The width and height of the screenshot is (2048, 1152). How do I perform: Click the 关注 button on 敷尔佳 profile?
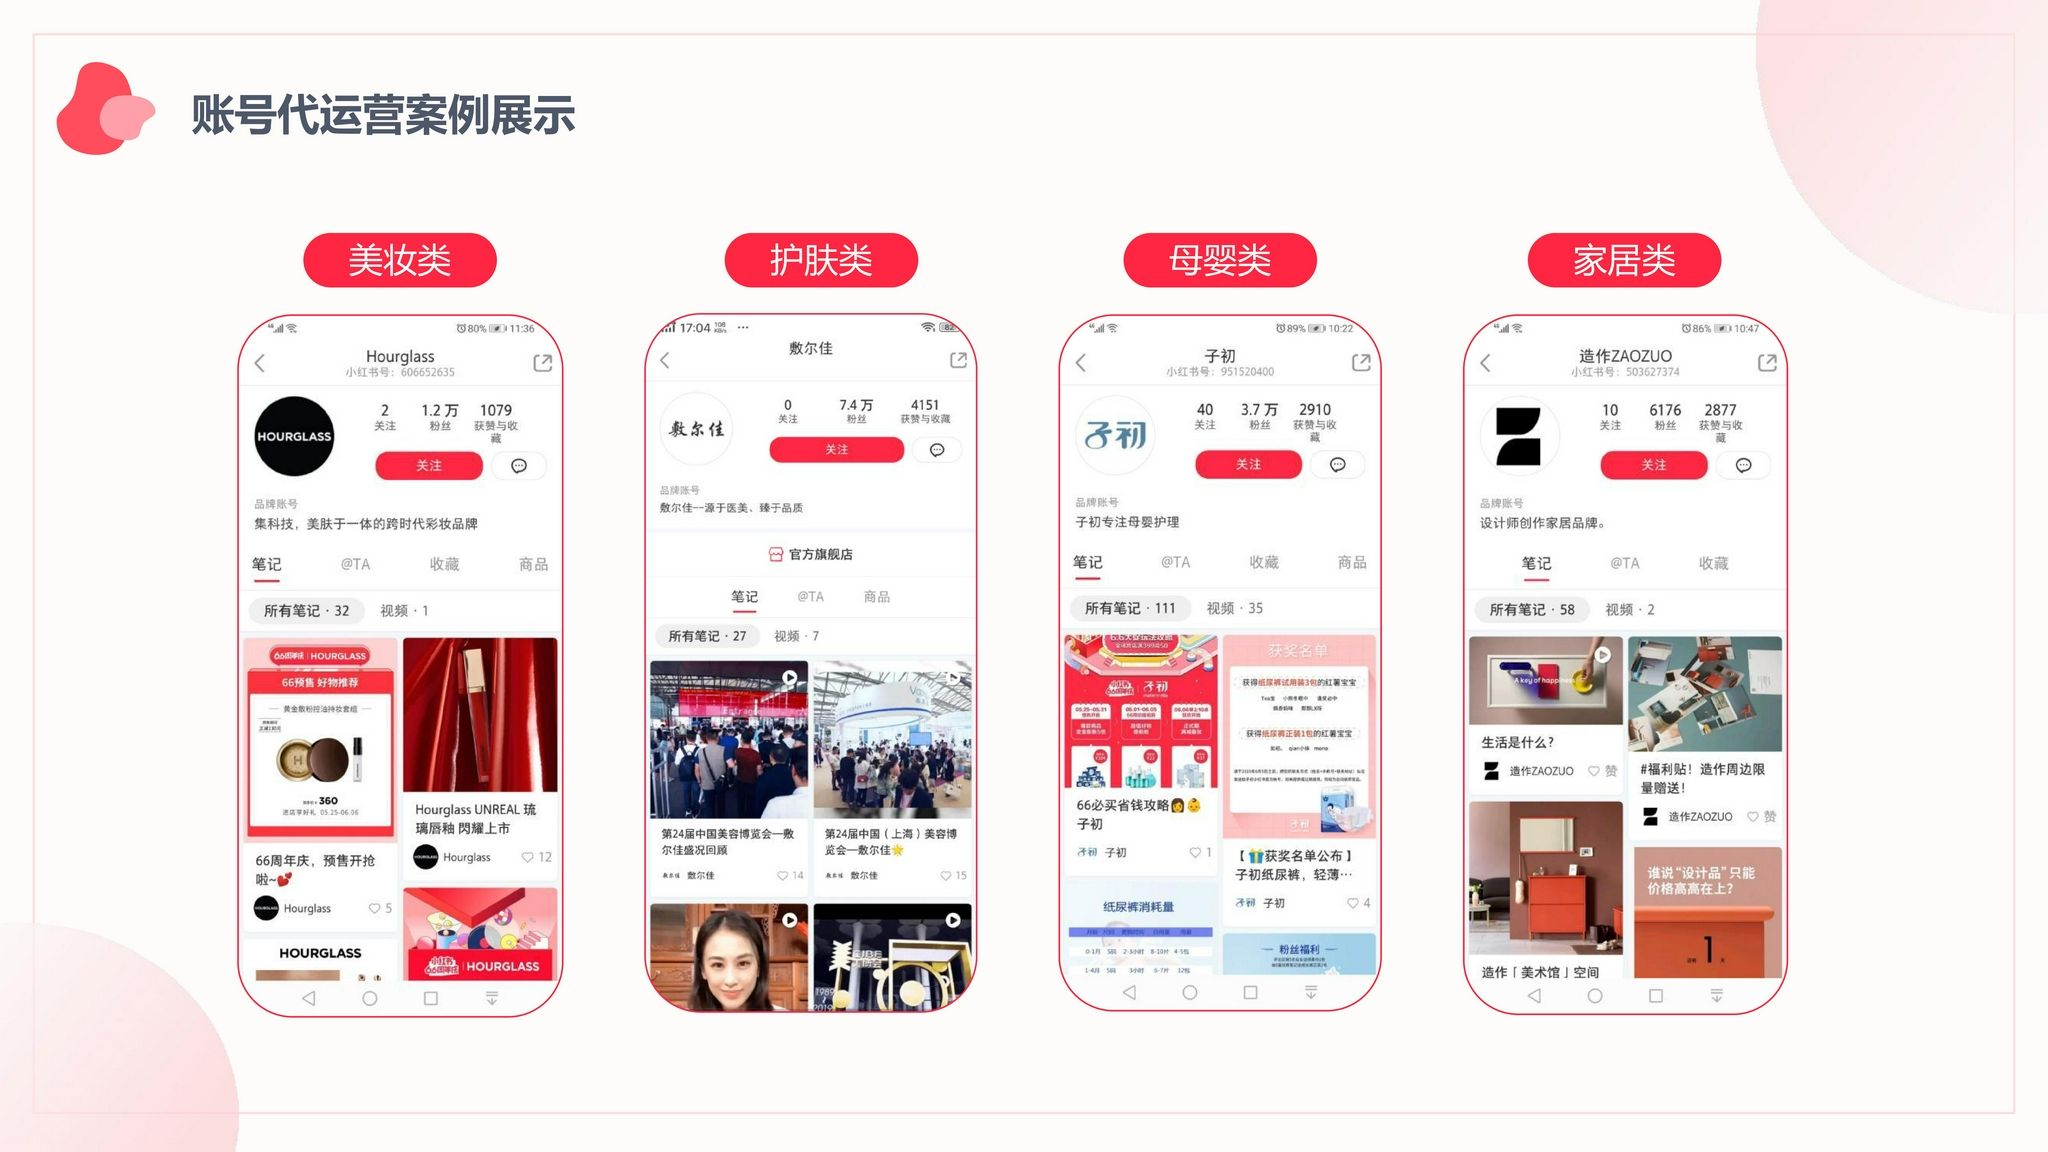pos(831,447)
